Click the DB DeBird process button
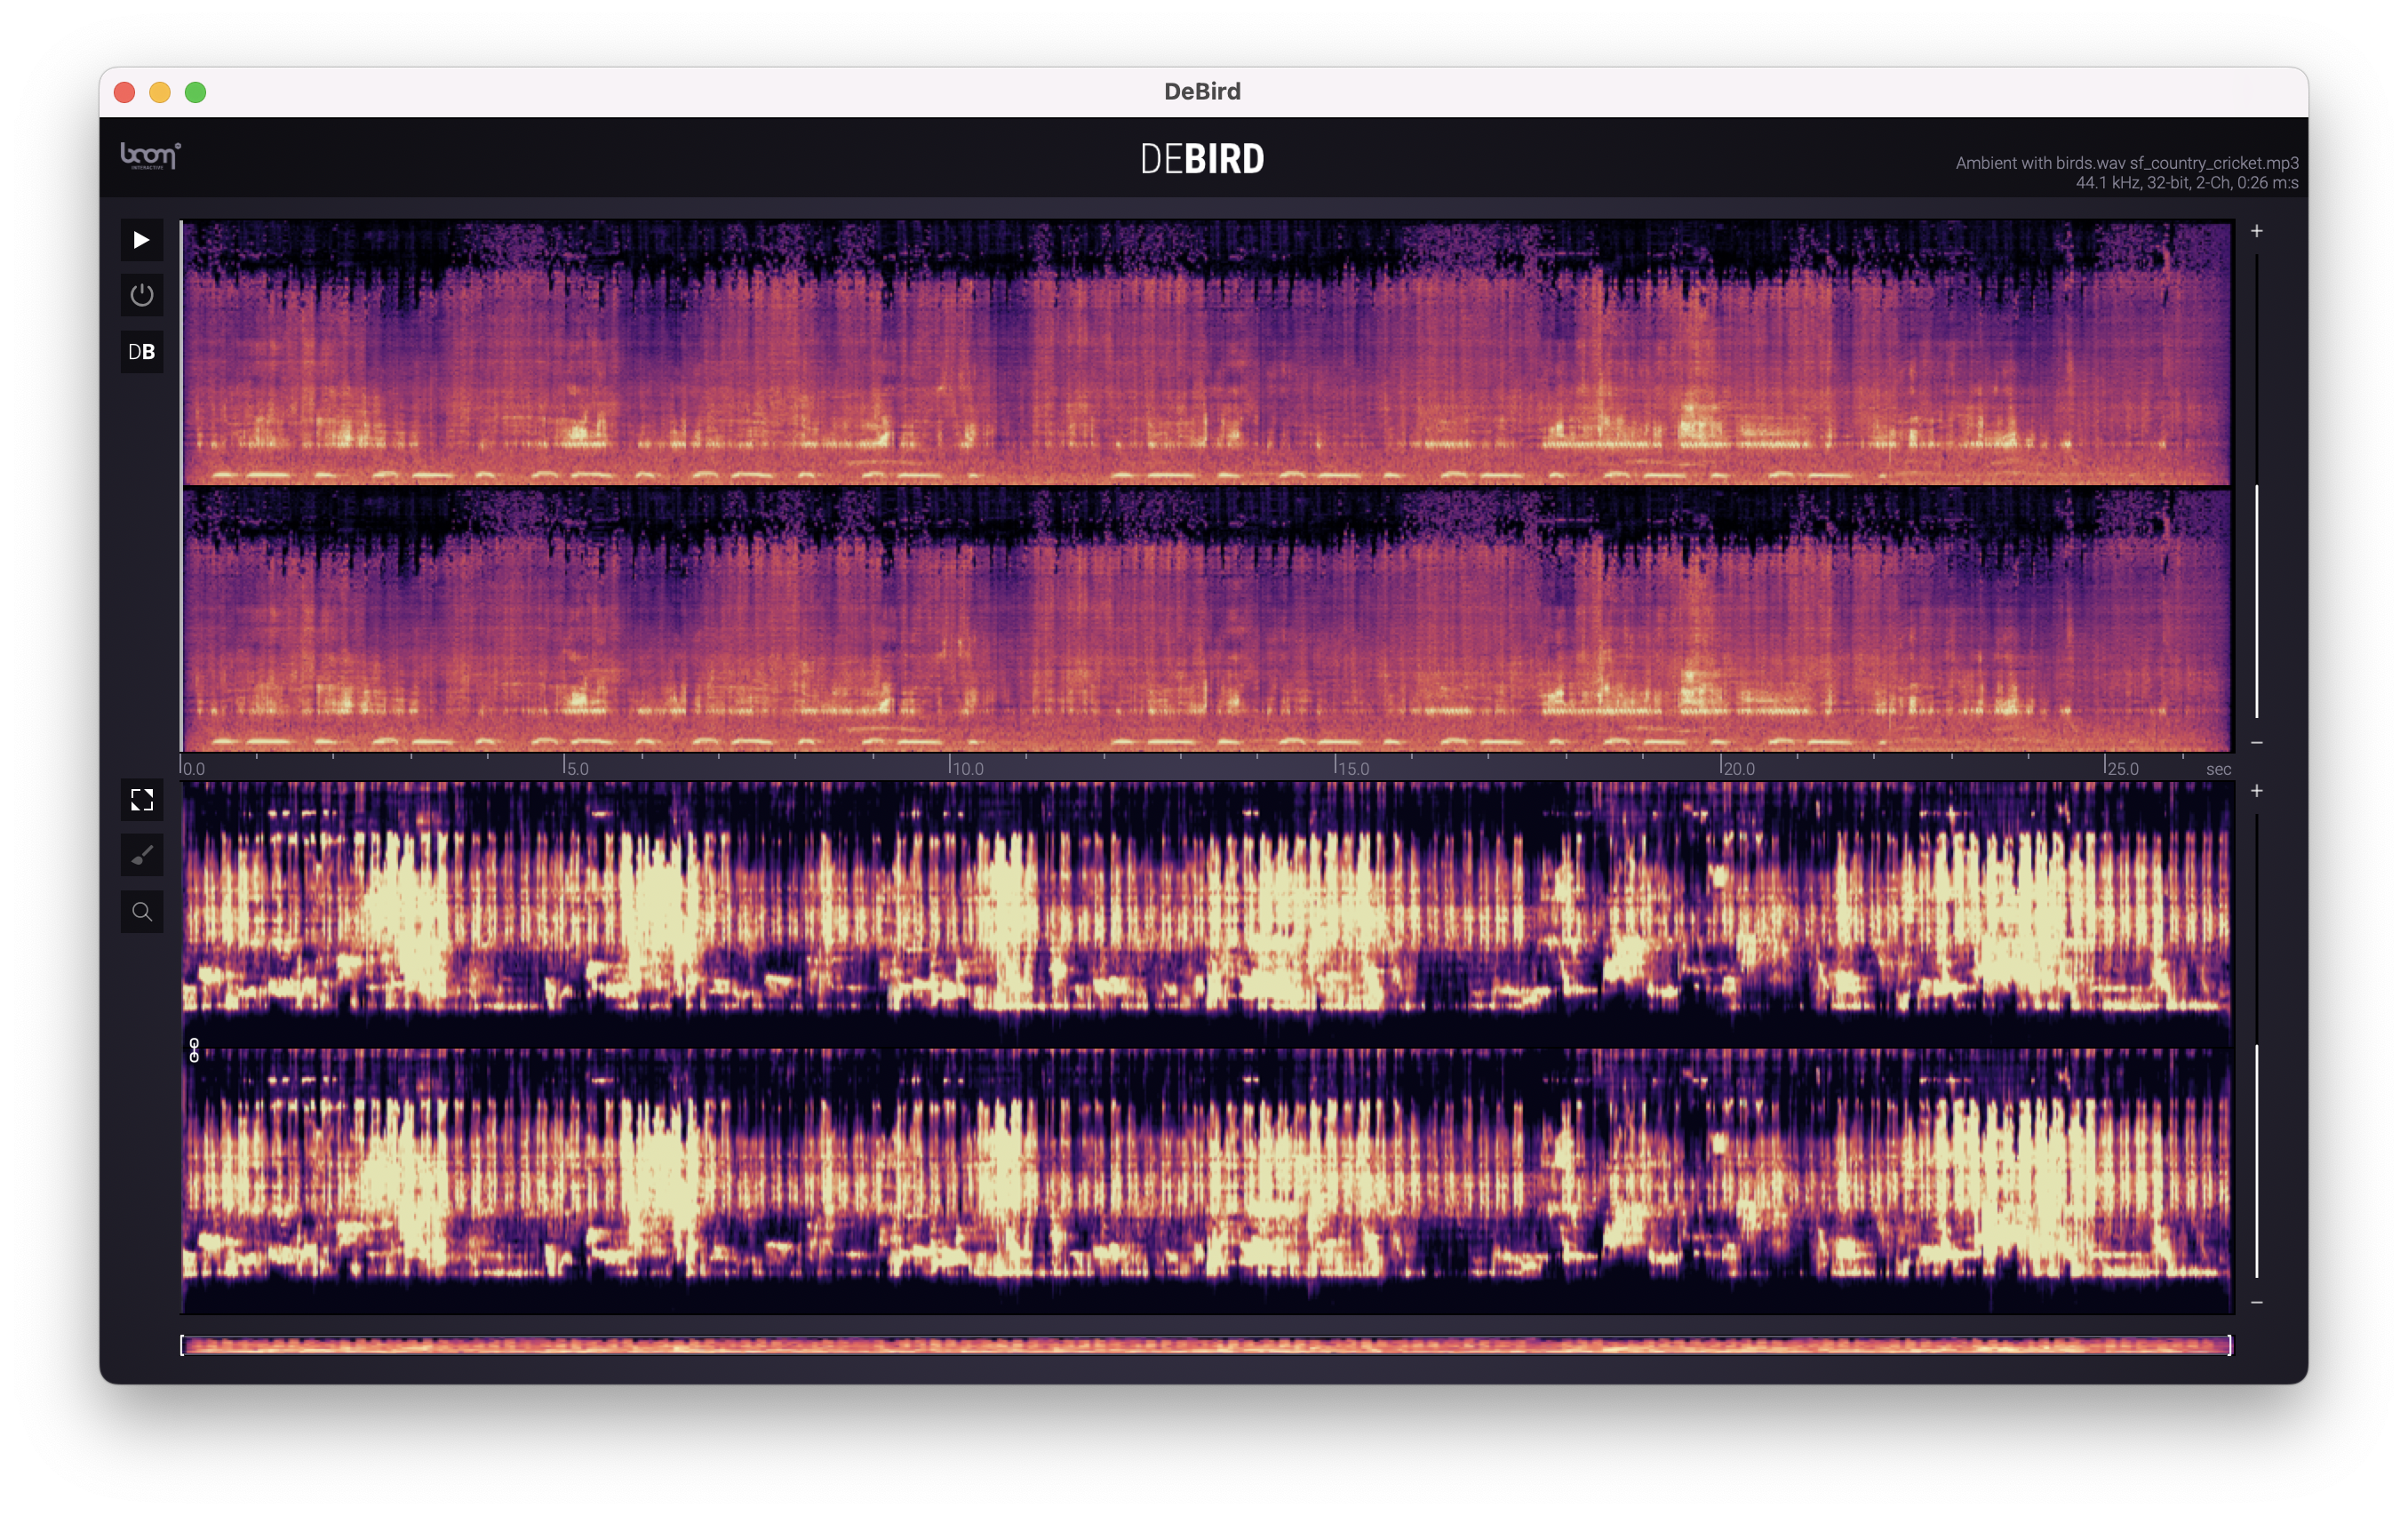Image resolution: width=2408 pixels, height=1516 pixels. coord(142,352)
